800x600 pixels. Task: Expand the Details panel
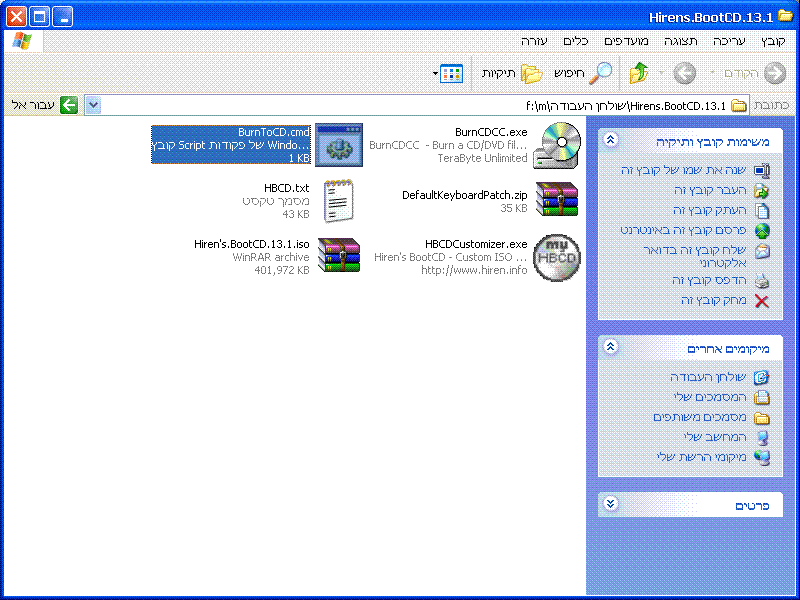(x=611, y=504)
